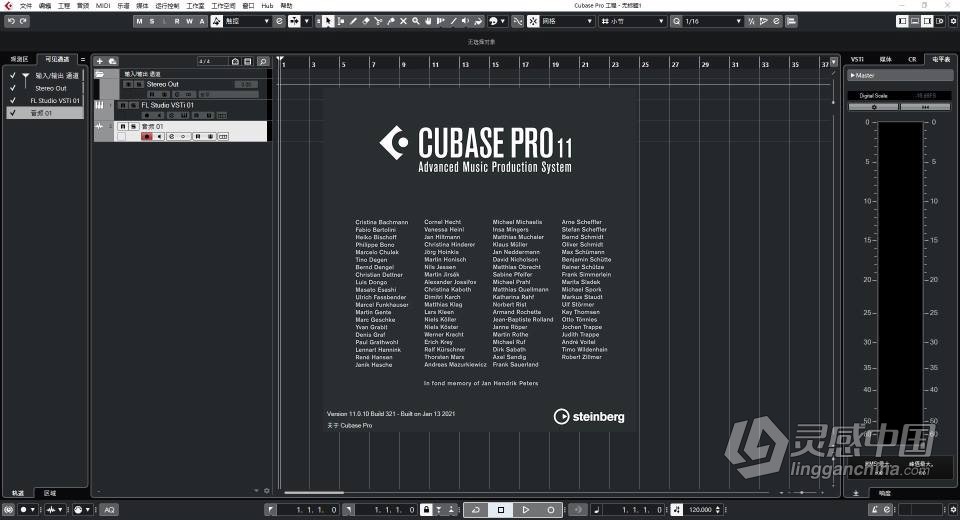This screenshot has height=520, width=960.
Task: Click the Stop button in the transport
Action: coord(501,510)
